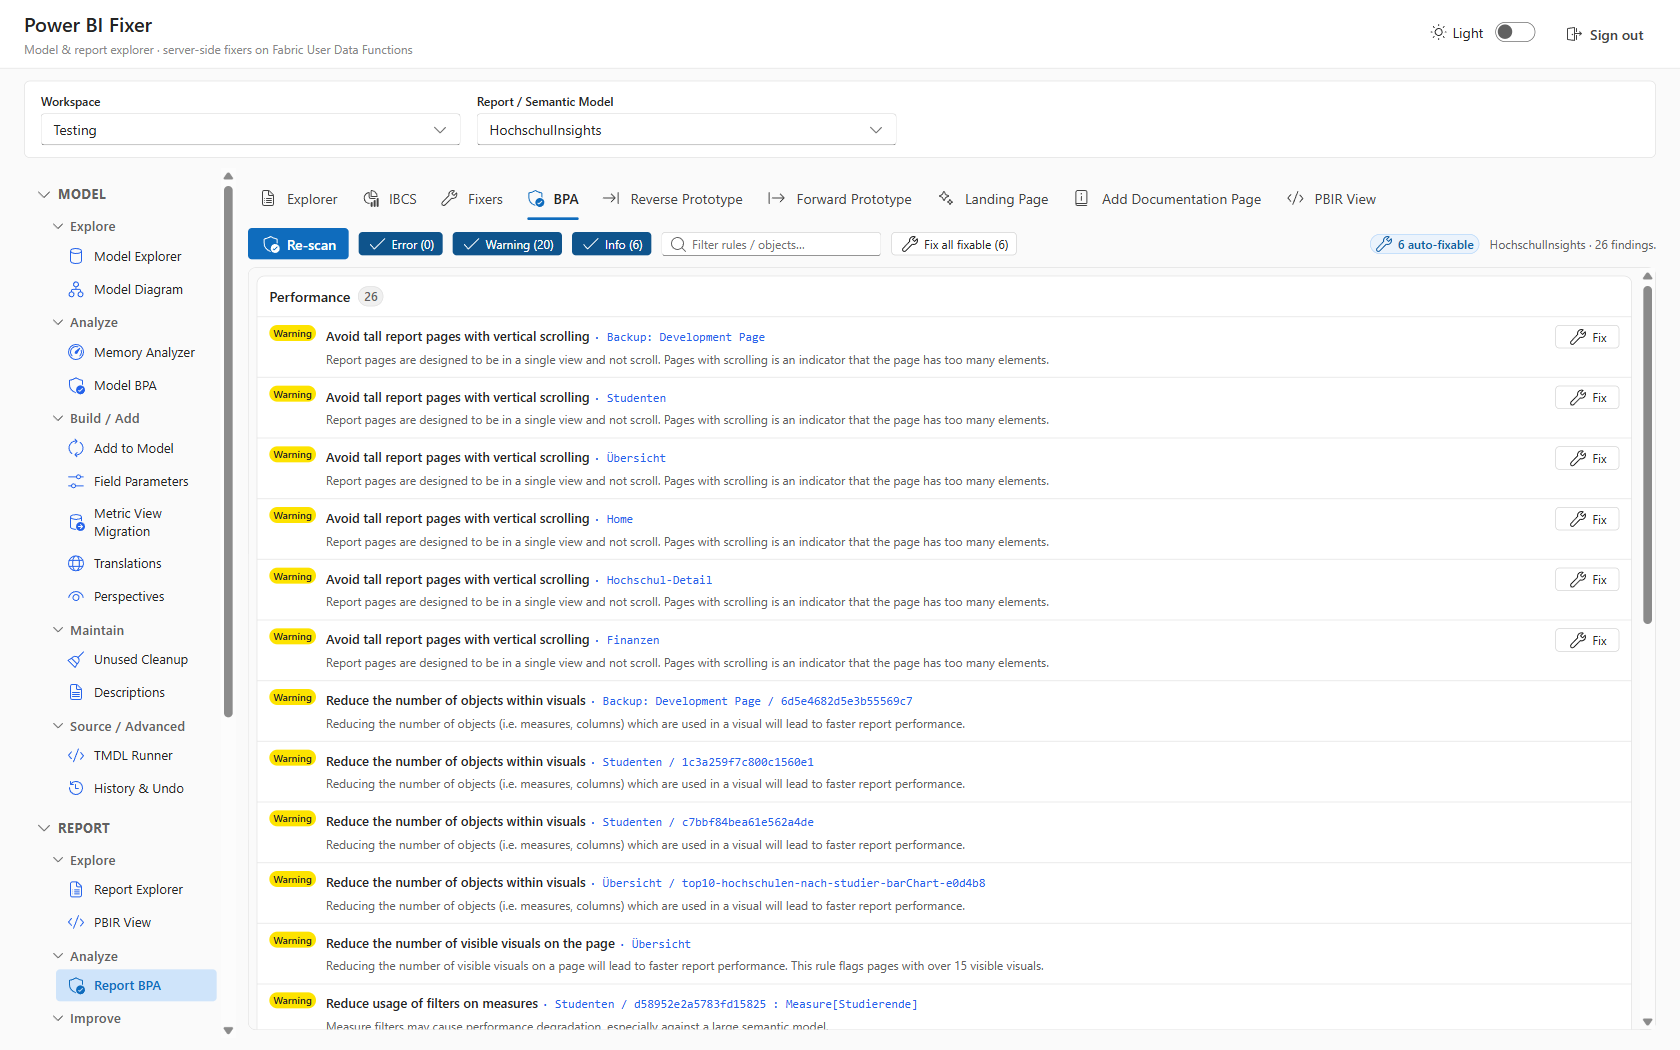Collapse the Explore group under MODEL
Image resolution: width=1680 pixels, height=1050 pixels.
58,226
